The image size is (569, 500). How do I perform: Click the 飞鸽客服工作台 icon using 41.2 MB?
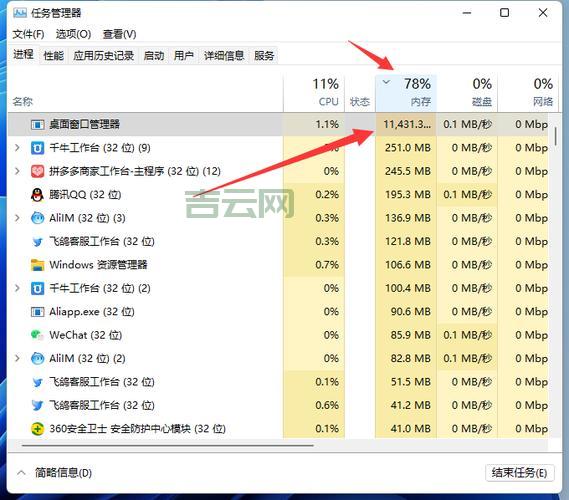[37, 405]
